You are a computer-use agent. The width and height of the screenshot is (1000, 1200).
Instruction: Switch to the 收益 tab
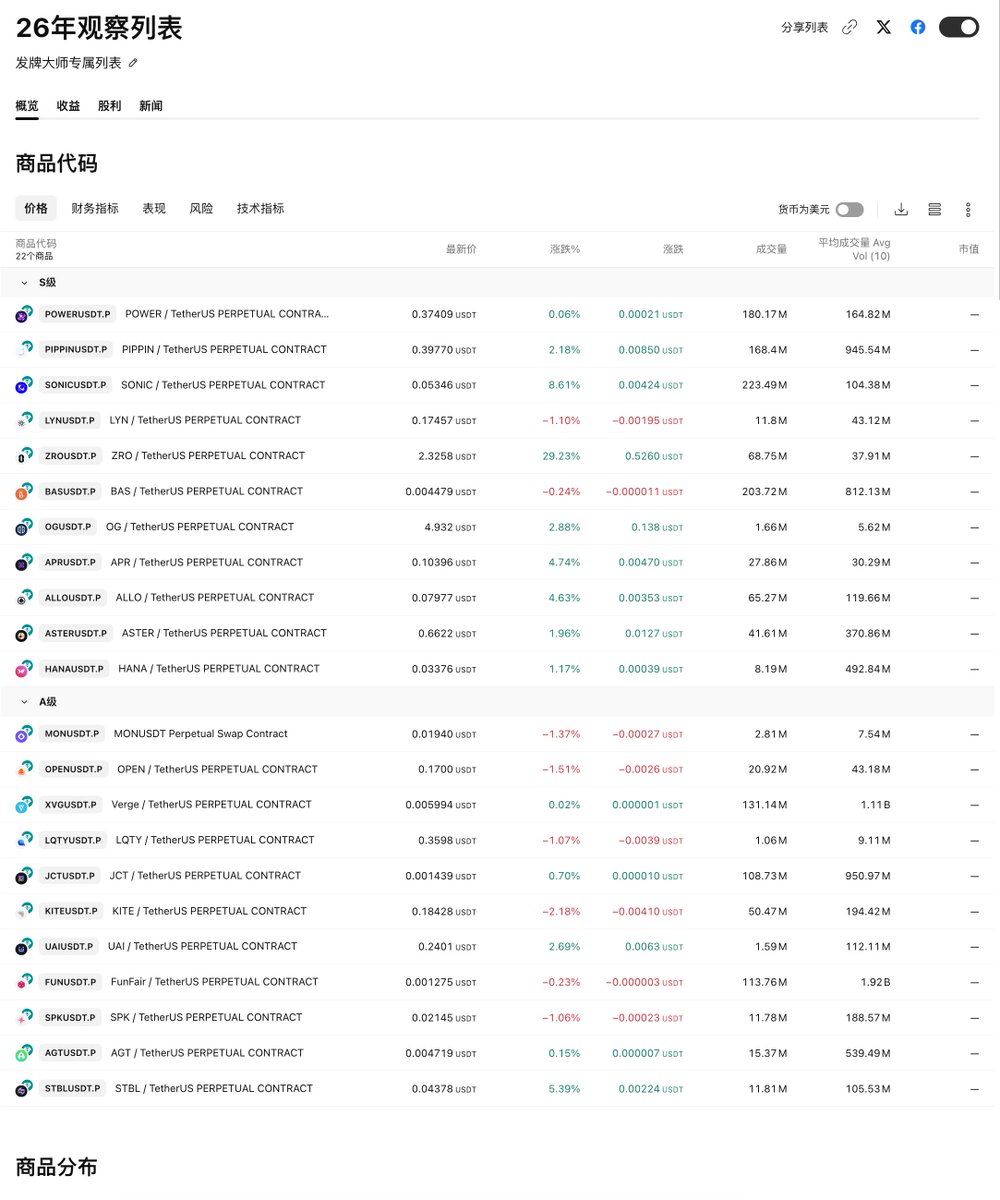(67, 105)
